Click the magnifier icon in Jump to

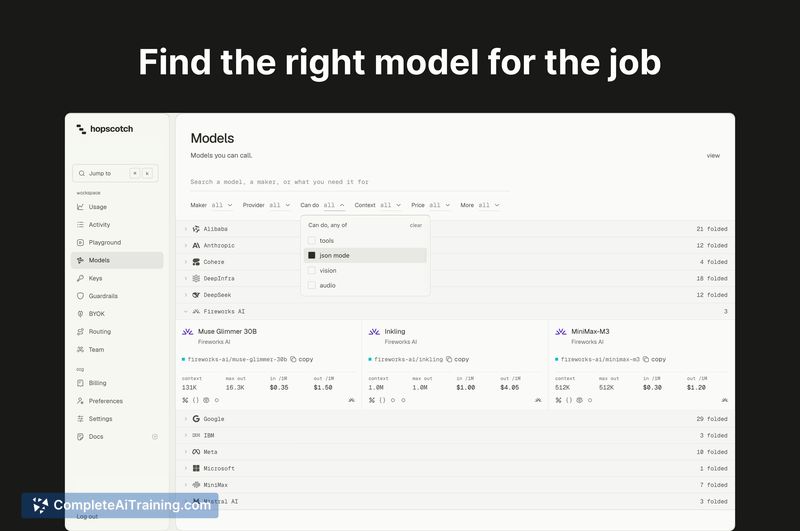coord(82,173)
